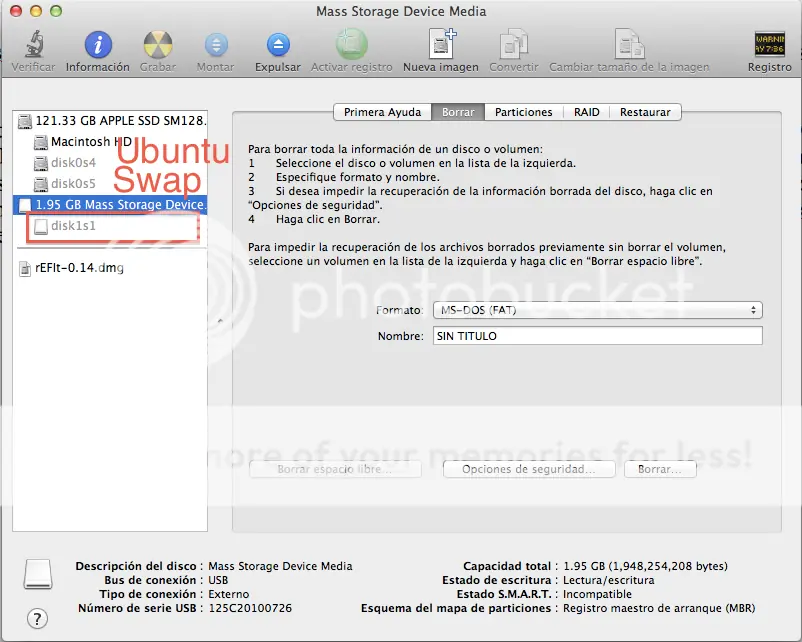This screenshot has height=642, width=802.
Task: Open the Información toolbar icon
Action: [98, 45]
